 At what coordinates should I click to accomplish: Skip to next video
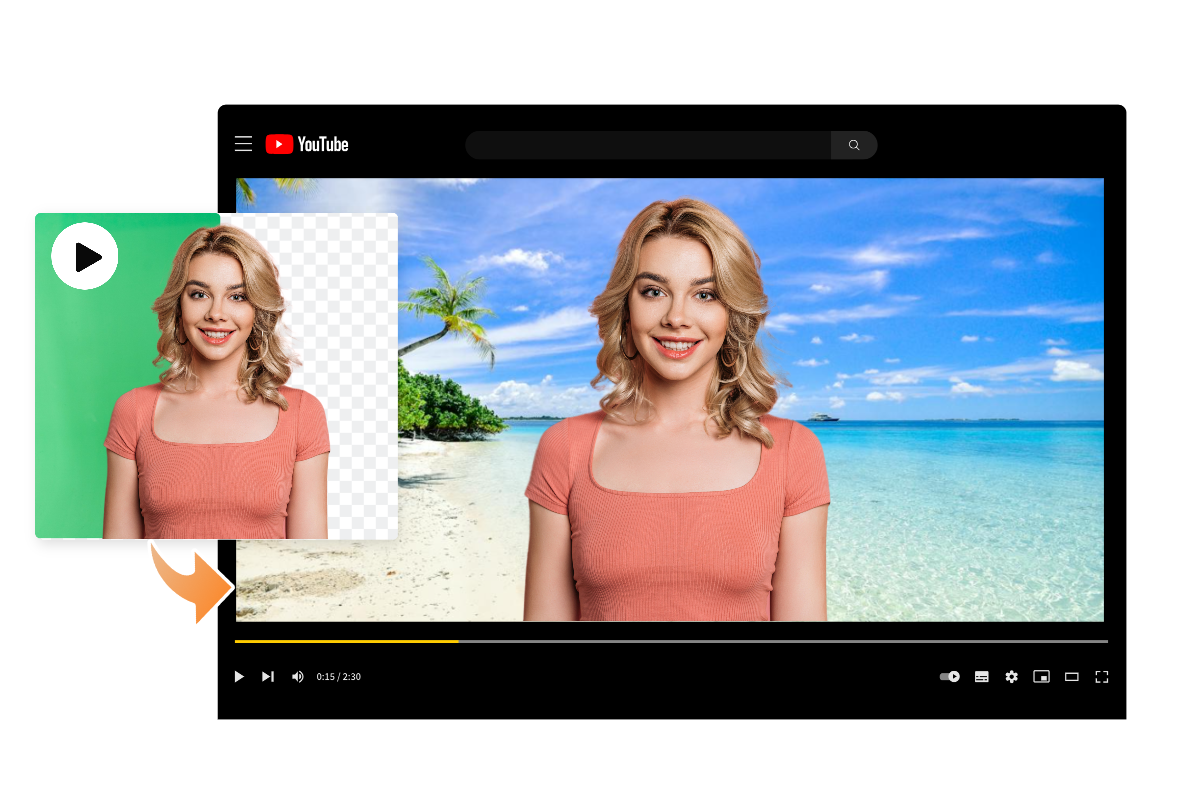[267, 677]
